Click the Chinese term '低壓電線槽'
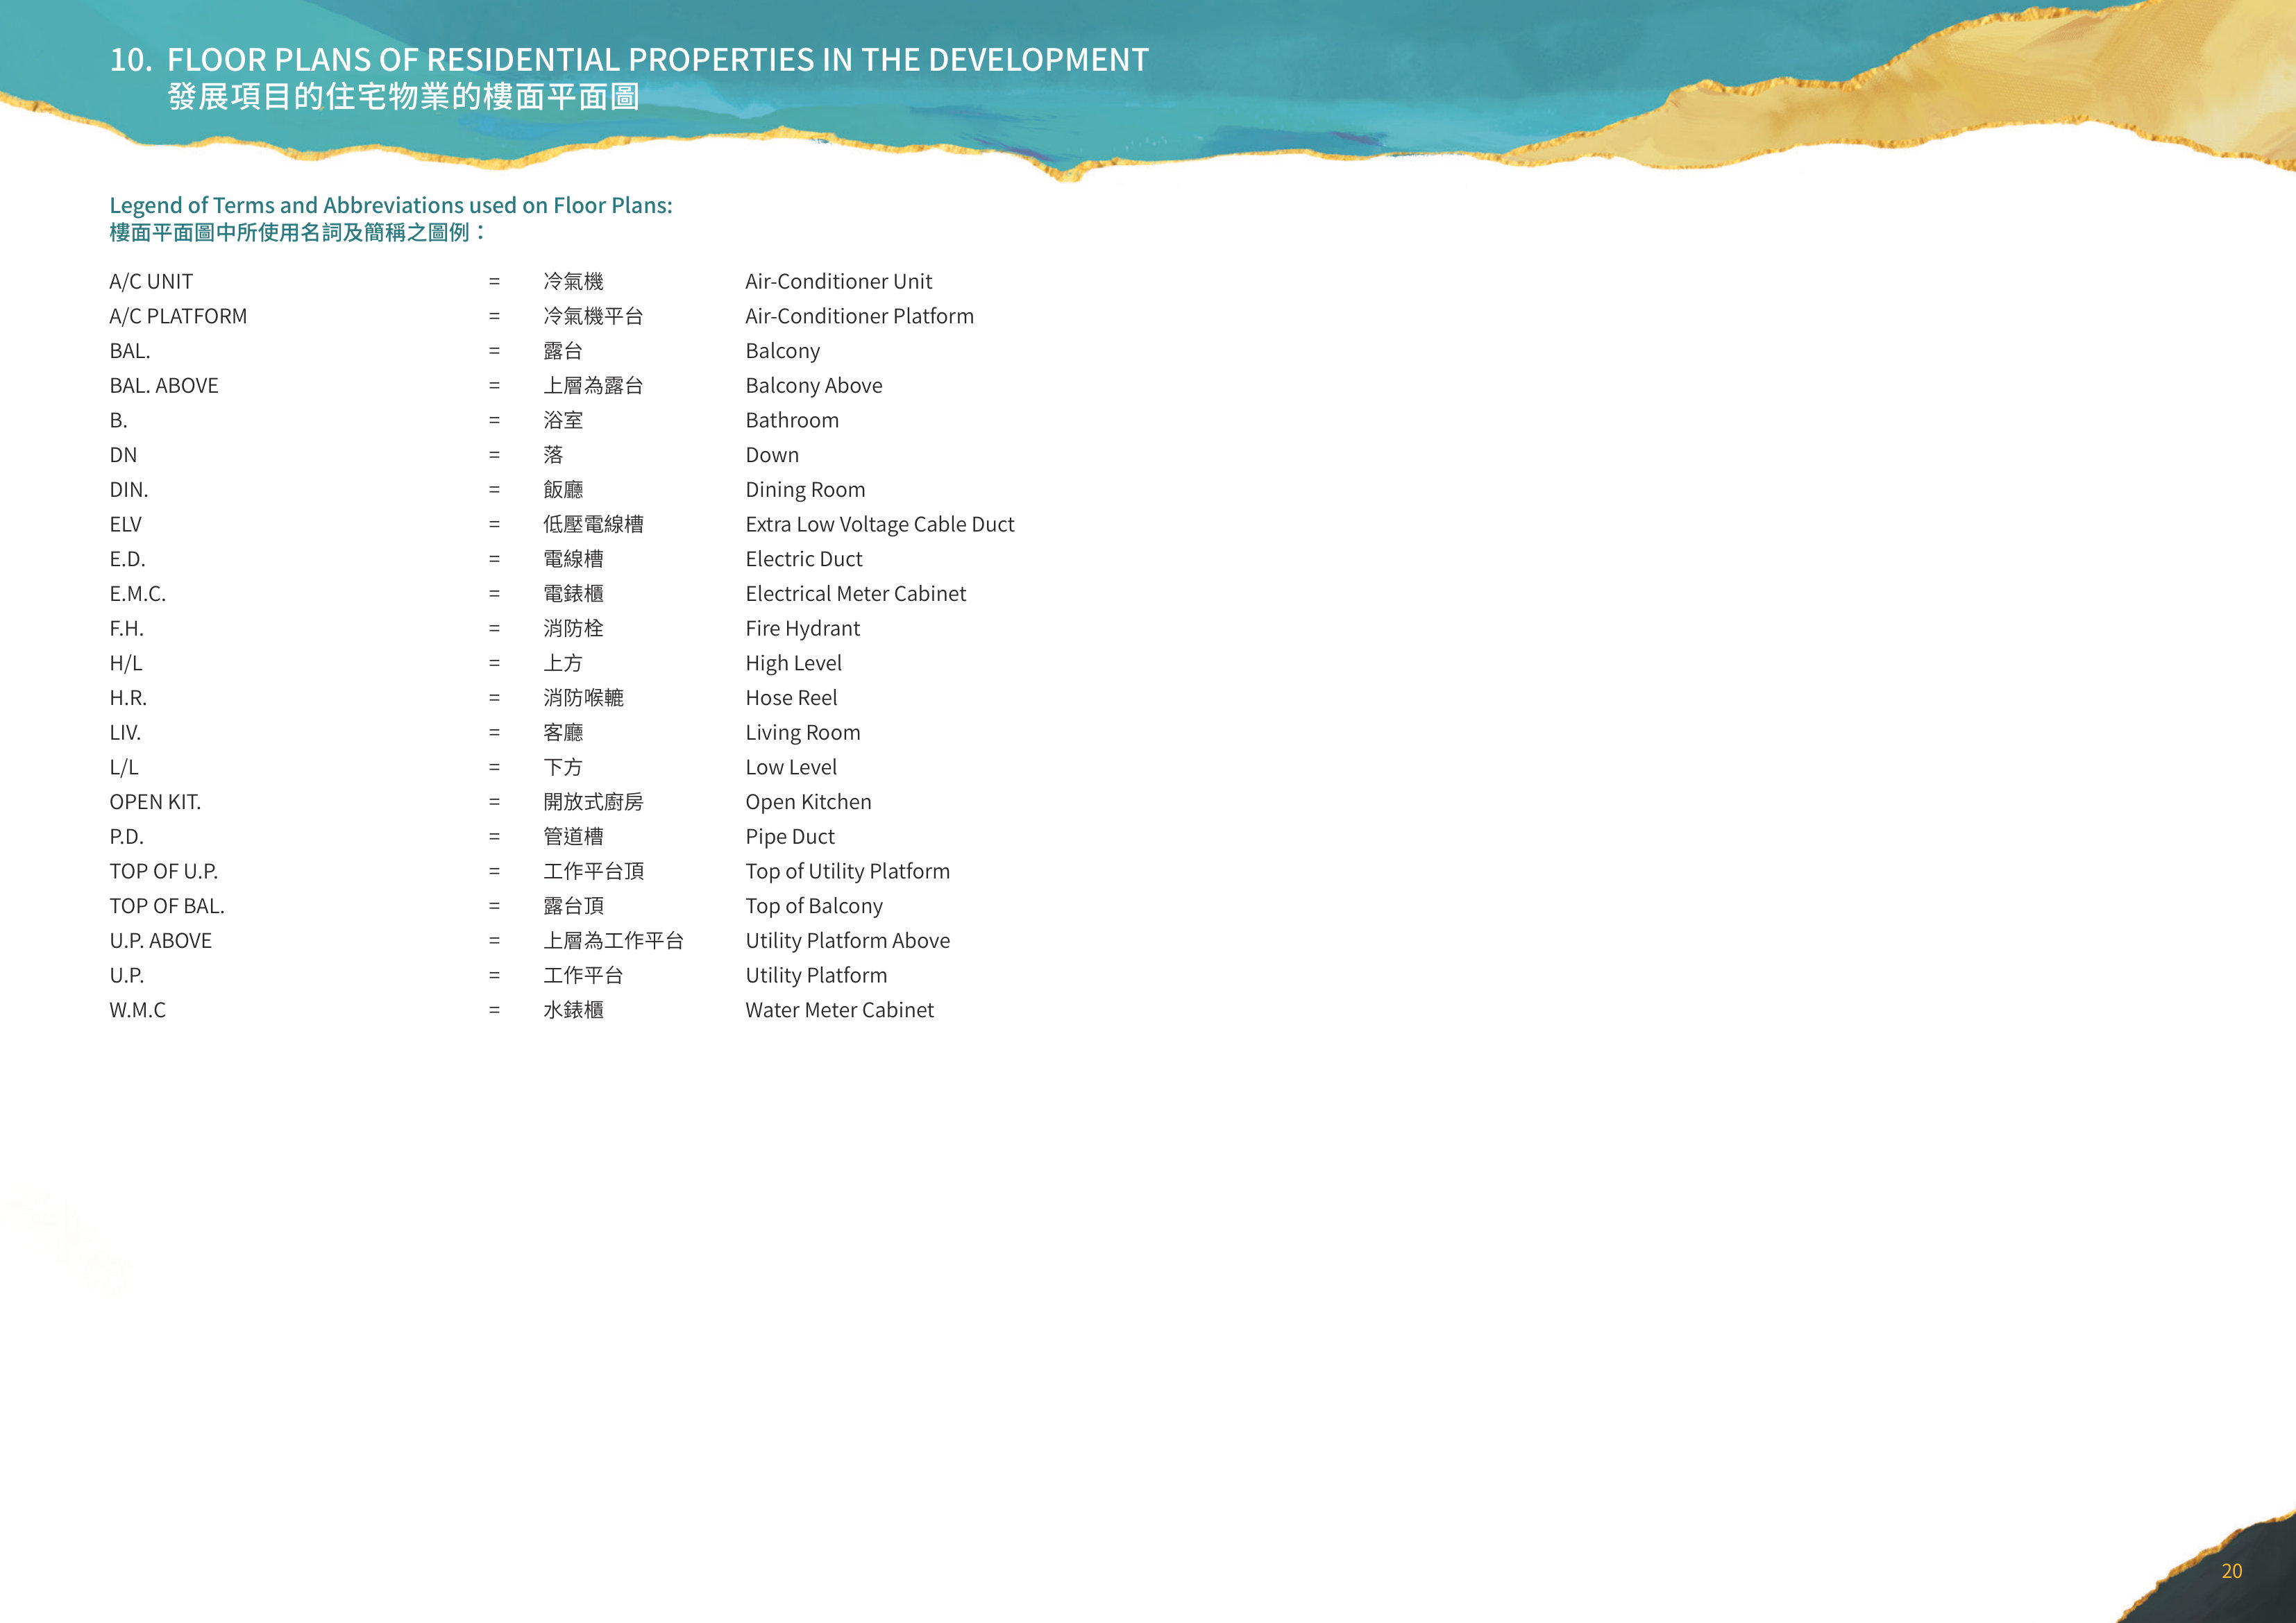 coord(593,524)
